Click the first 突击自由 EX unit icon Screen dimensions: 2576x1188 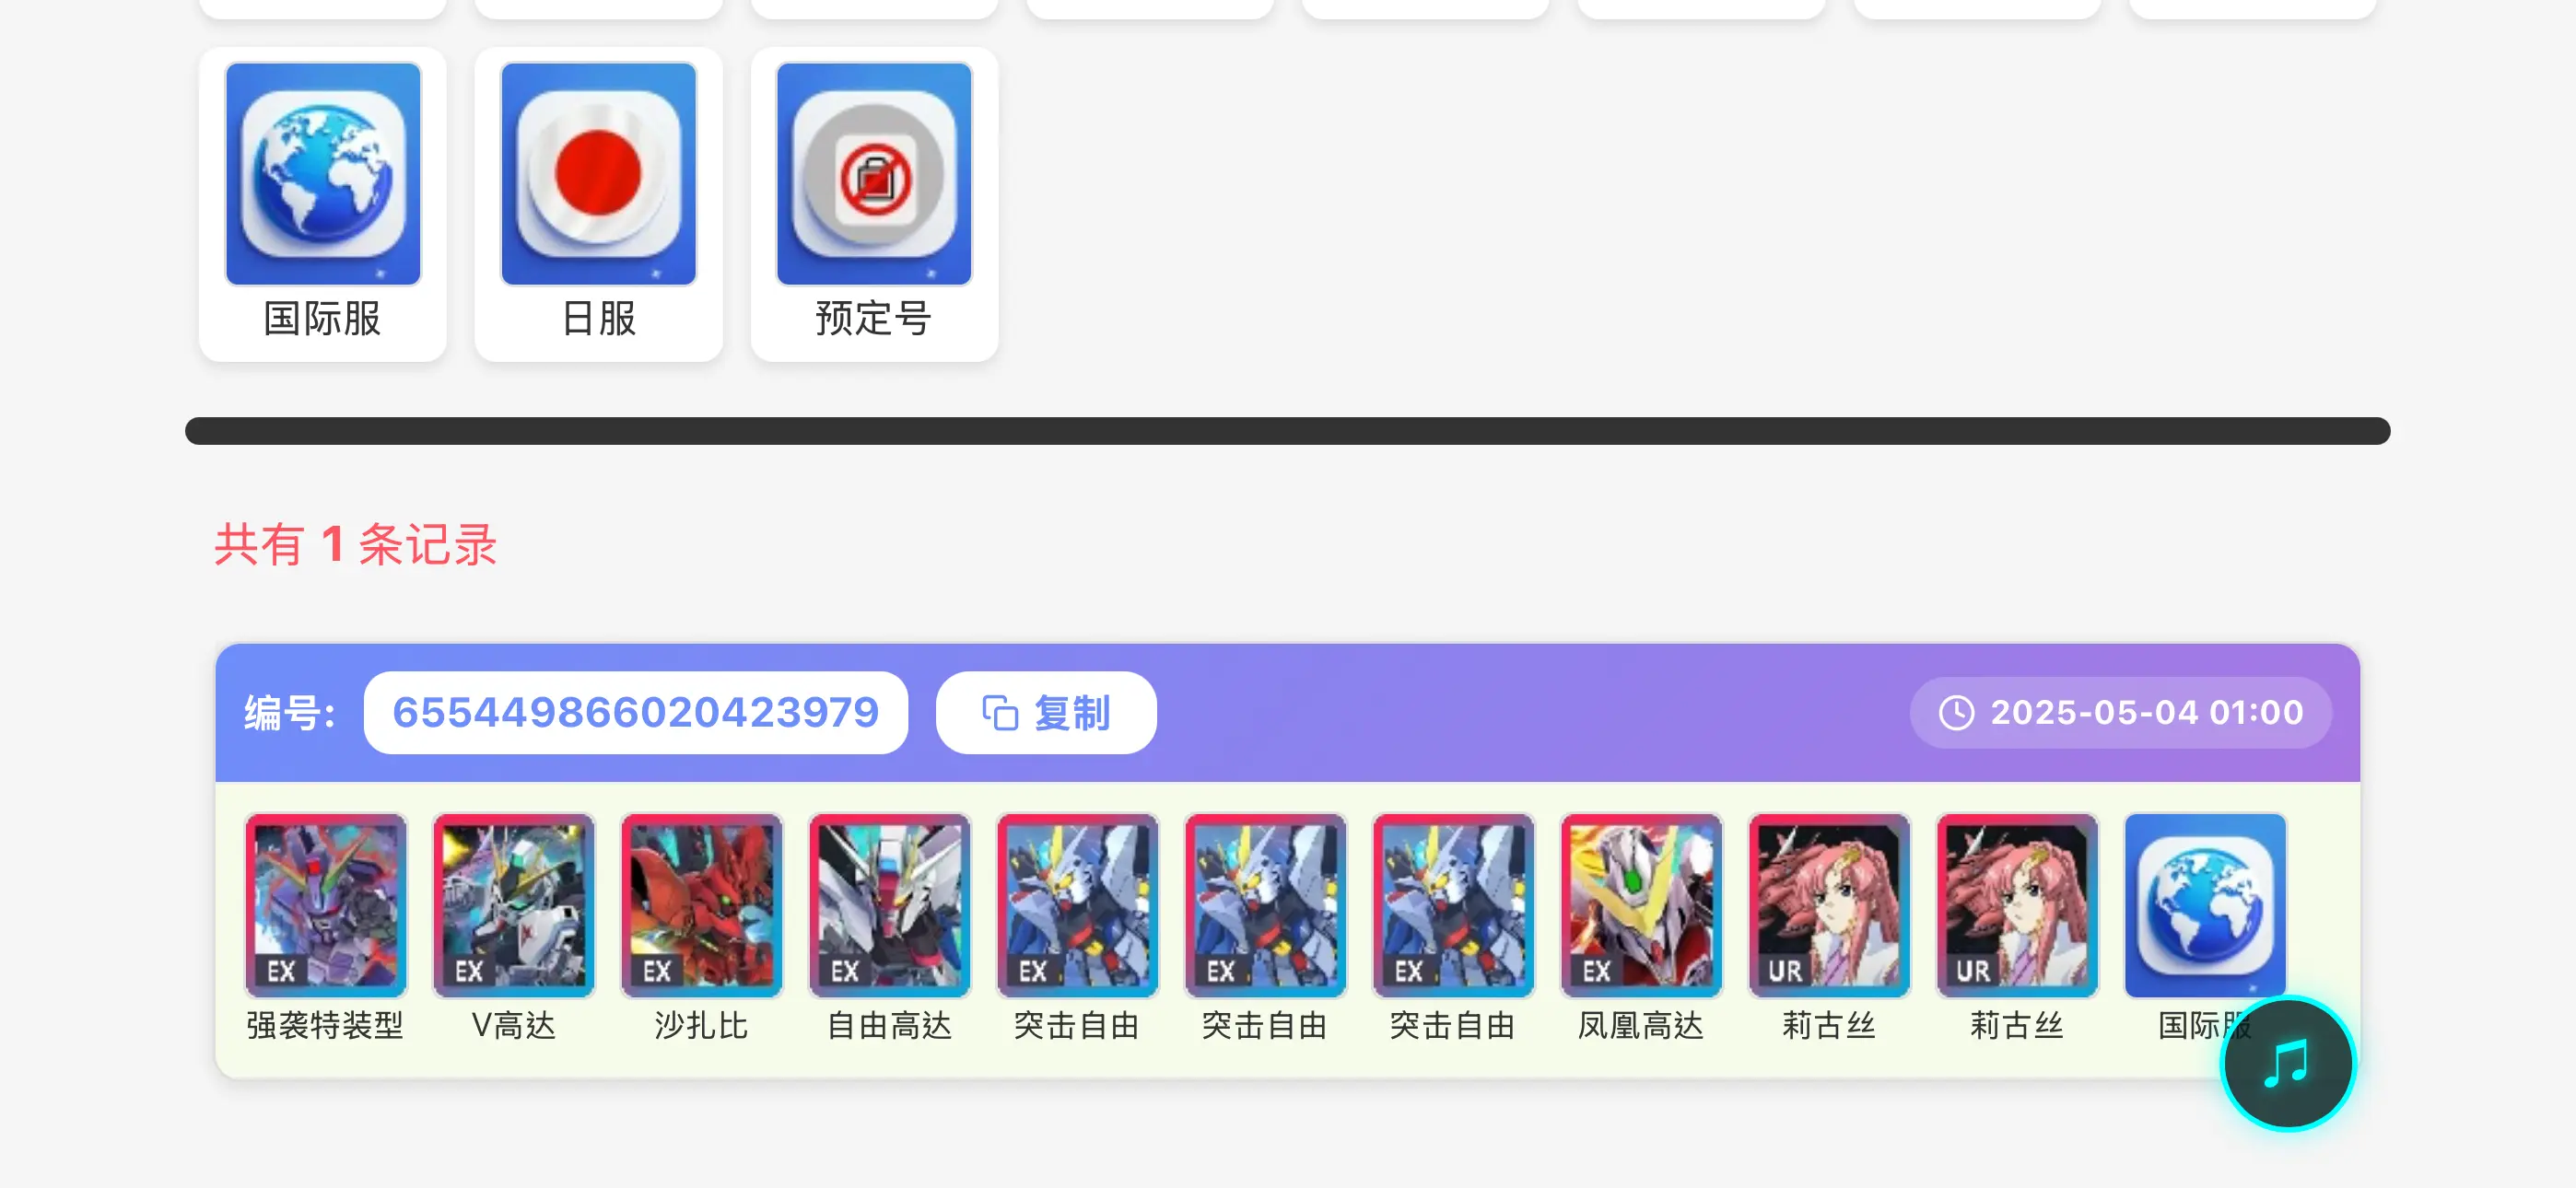click(x=1078, y=905)
